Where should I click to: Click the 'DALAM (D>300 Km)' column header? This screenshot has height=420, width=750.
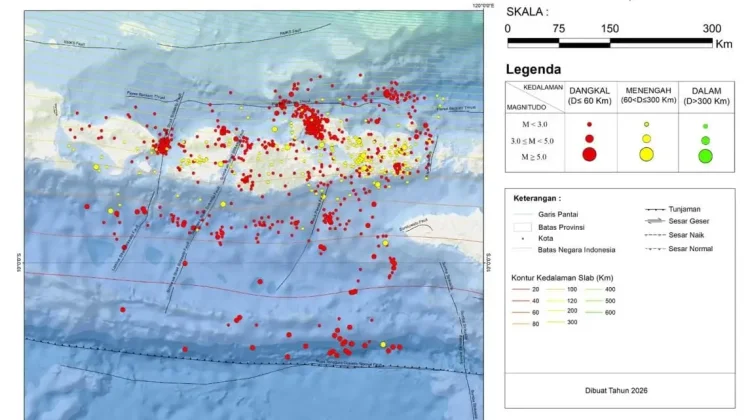pyautogui.click(x=706, y=96)
